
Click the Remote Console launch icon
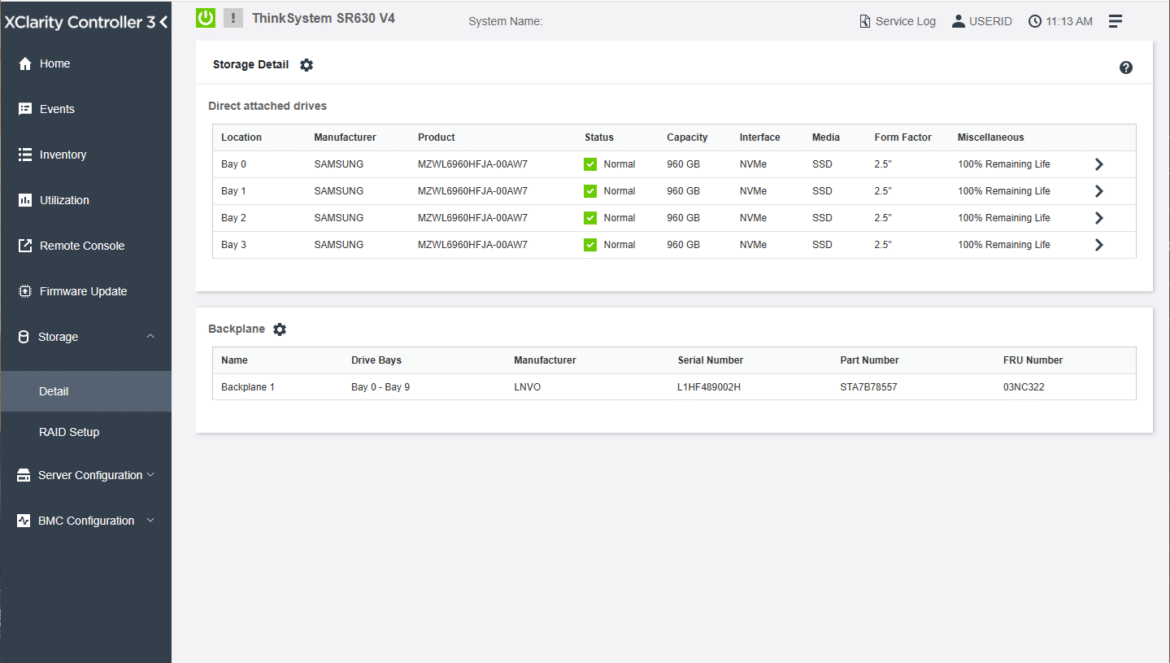pyautogui.click(x=25, y=245)
